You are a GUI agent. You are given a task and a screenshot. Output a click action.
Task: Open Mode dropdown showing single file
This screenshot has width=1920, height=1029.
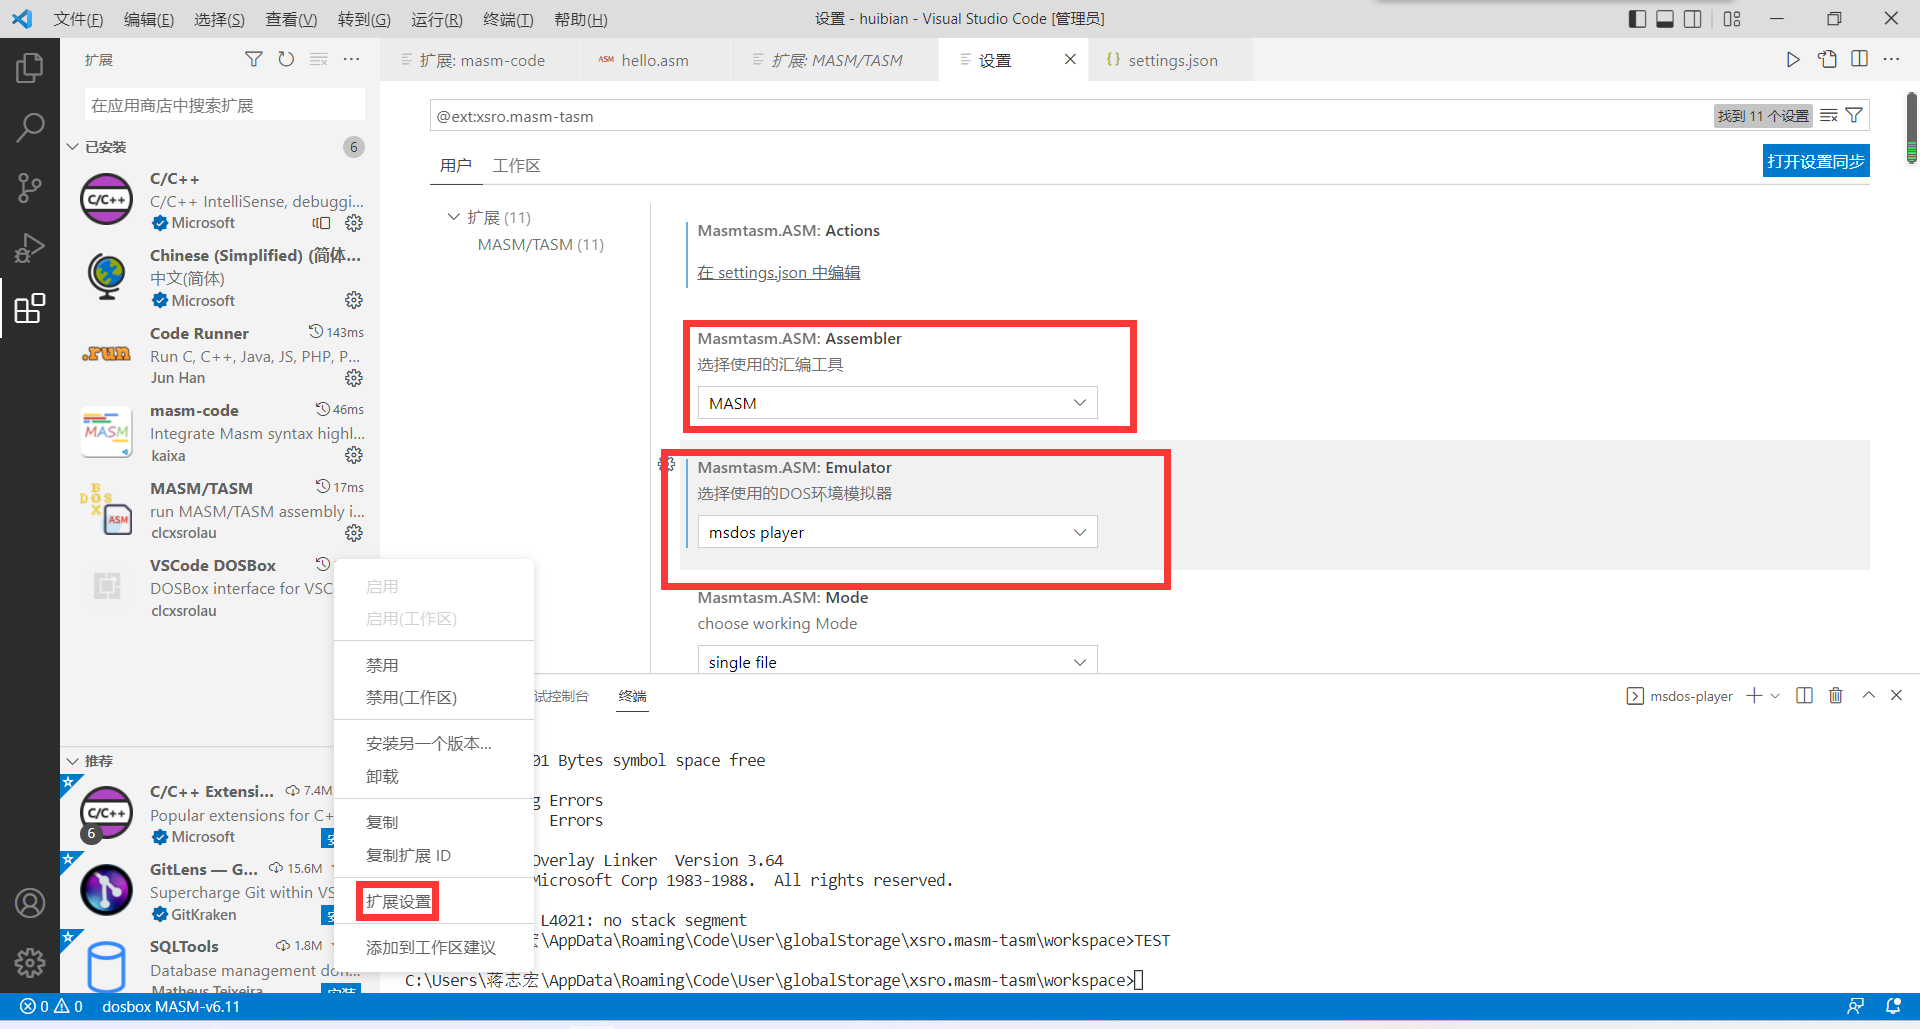pos(897,660)
